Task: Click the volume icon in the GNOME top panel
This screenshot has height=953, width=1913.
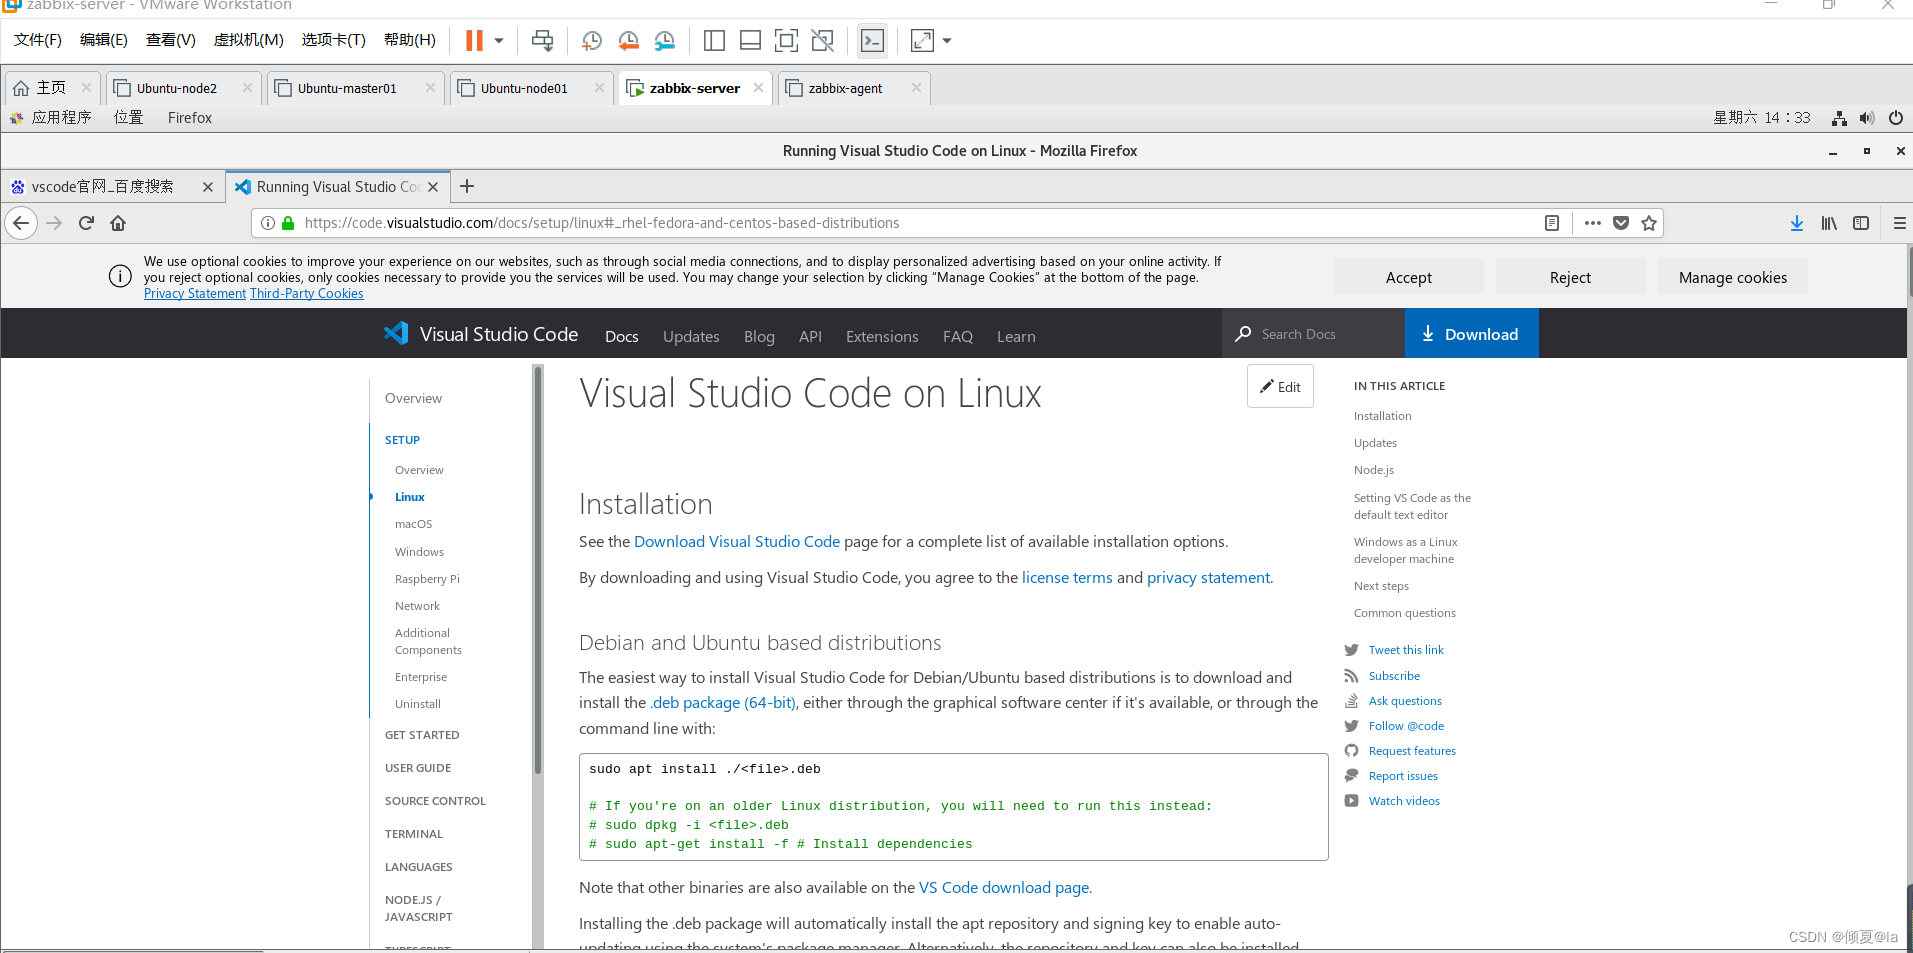Action: 1867,118
